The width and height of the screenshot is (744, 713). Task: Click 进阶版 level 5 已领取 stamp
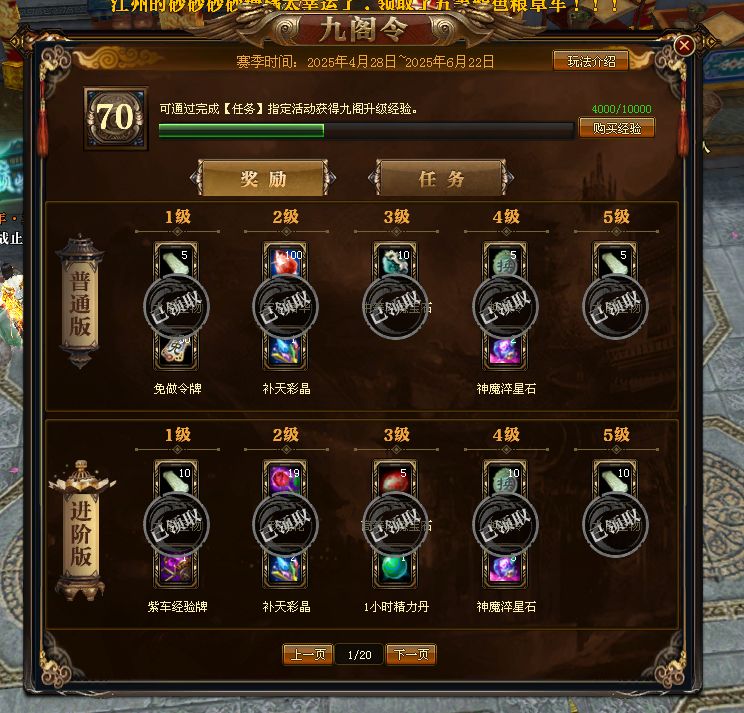click(615, 524)
